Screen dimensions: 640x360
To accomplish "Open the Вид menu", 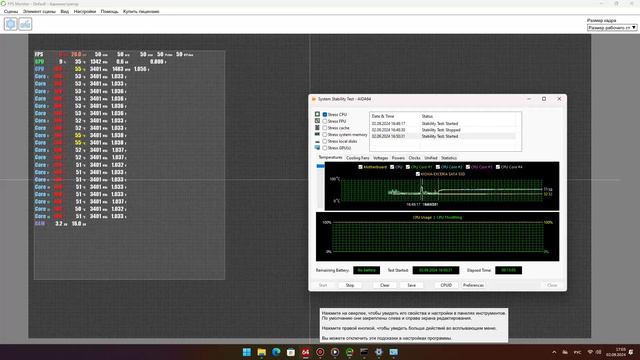I will click(x=64, y=11).
